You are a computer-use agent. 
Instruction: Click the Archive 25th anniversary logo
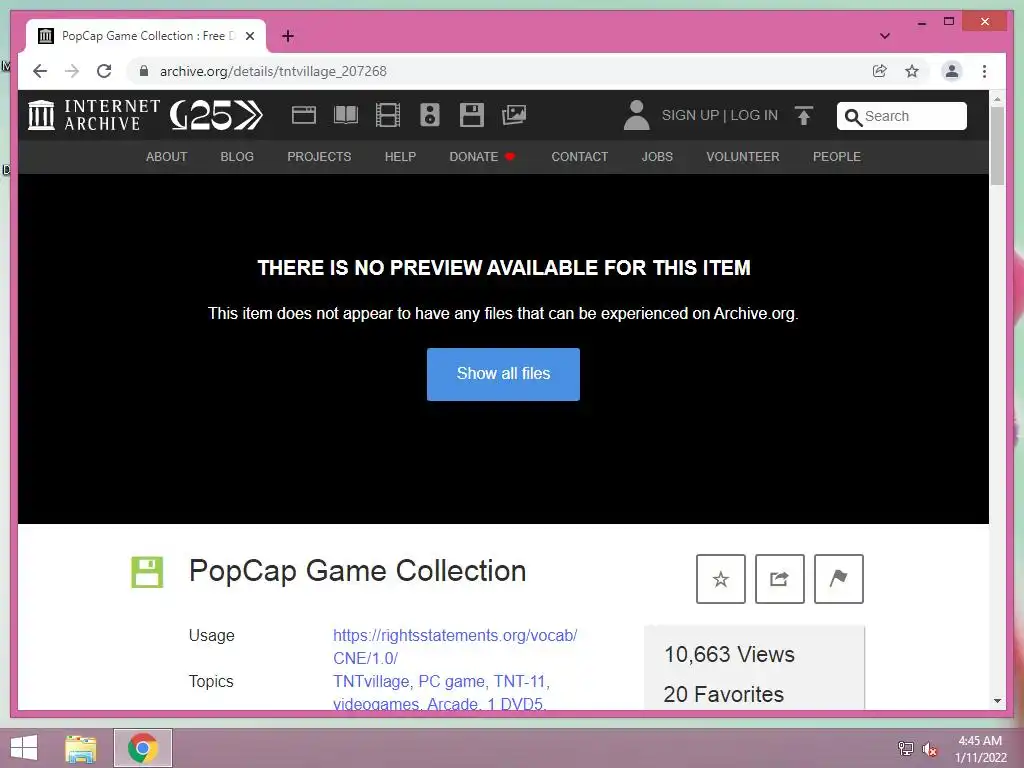click(x=216, y=116)
